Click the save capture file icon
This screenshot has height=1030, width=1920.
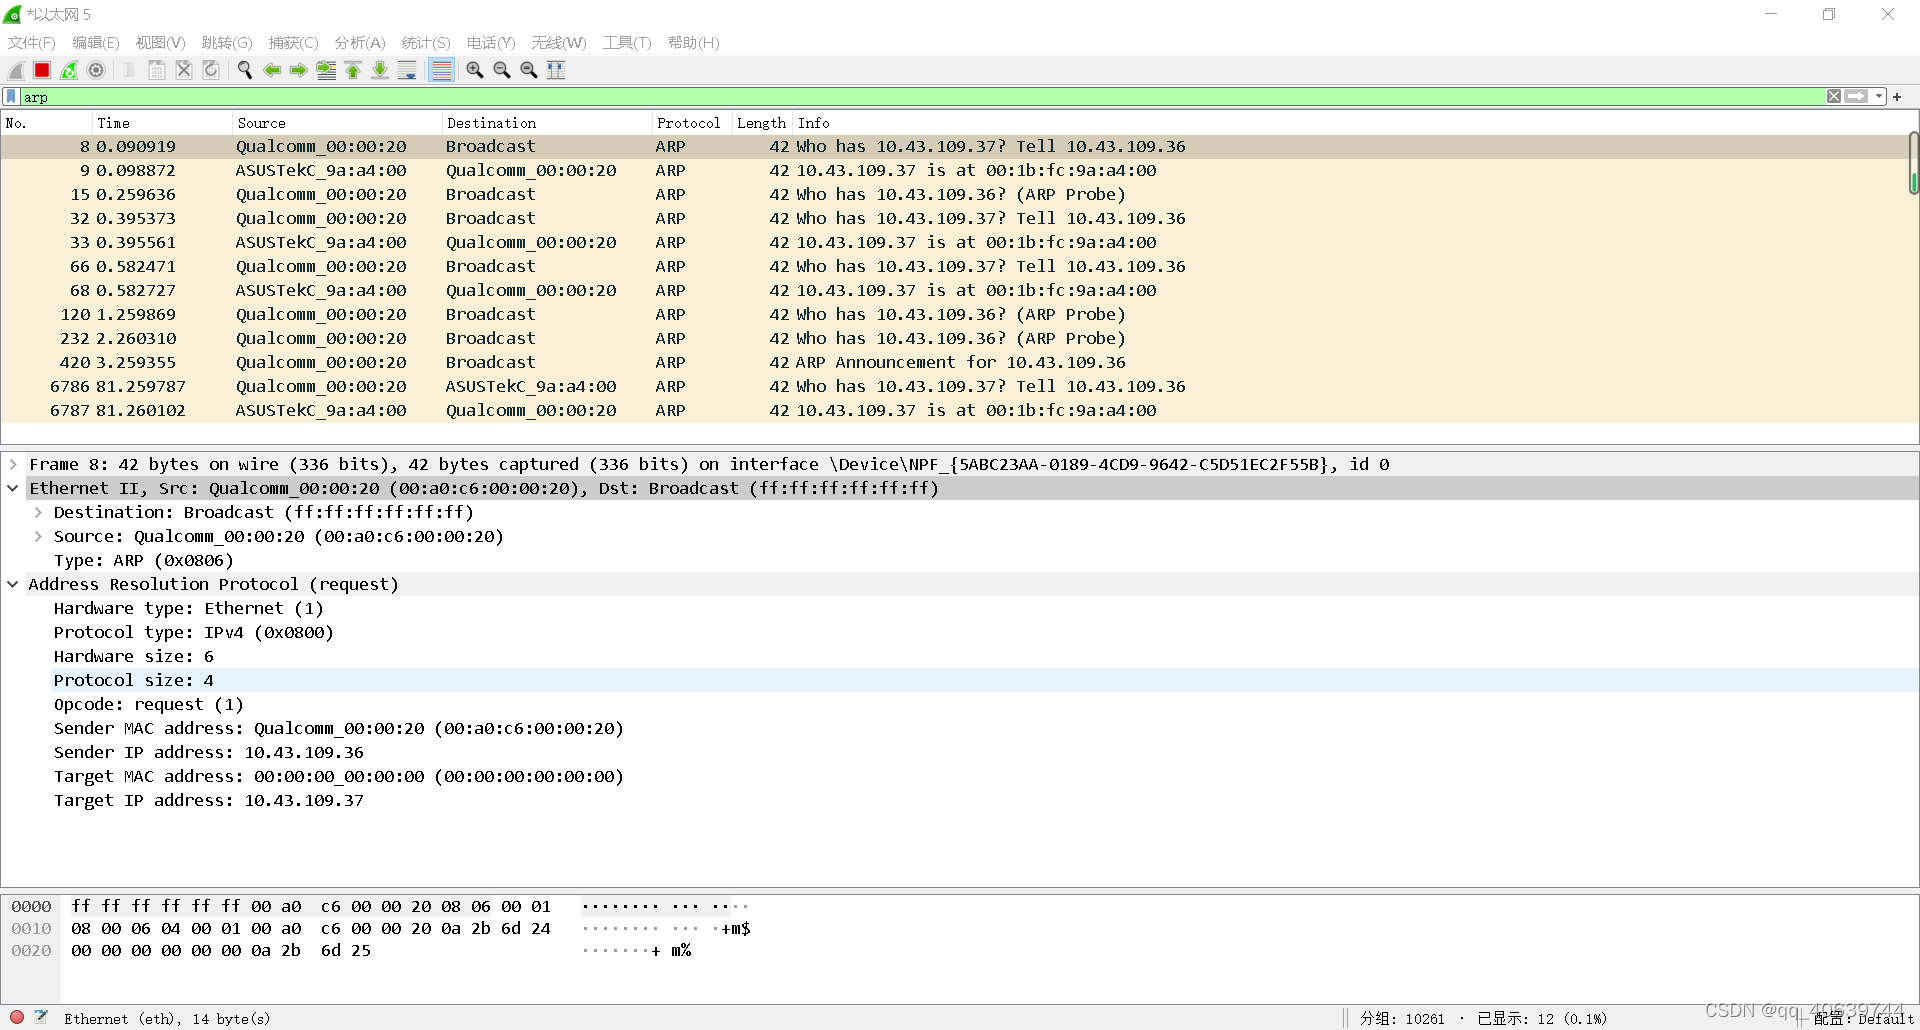point(157,70)
